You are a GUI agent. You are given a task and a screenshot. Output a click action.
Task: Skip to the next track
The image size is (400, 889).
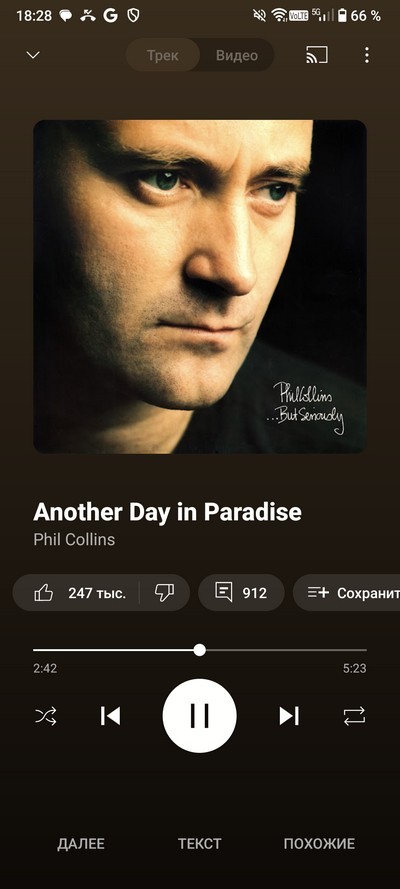[289, 716]
